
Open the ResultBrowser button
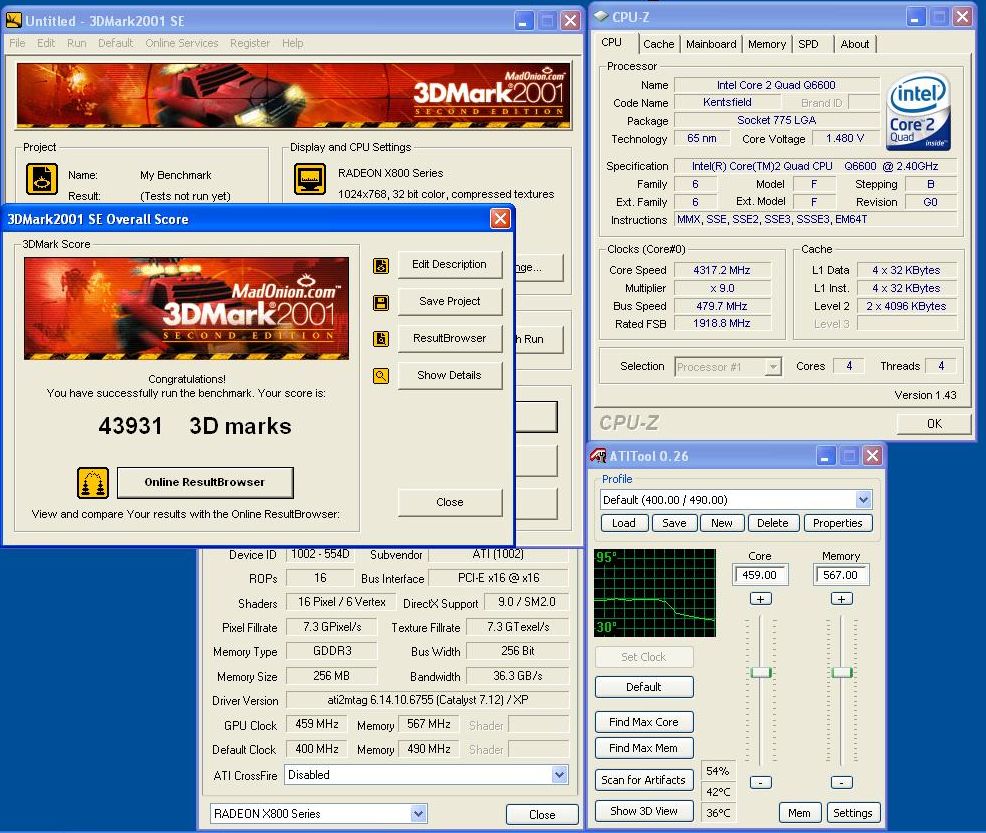[x=450, y=338]
